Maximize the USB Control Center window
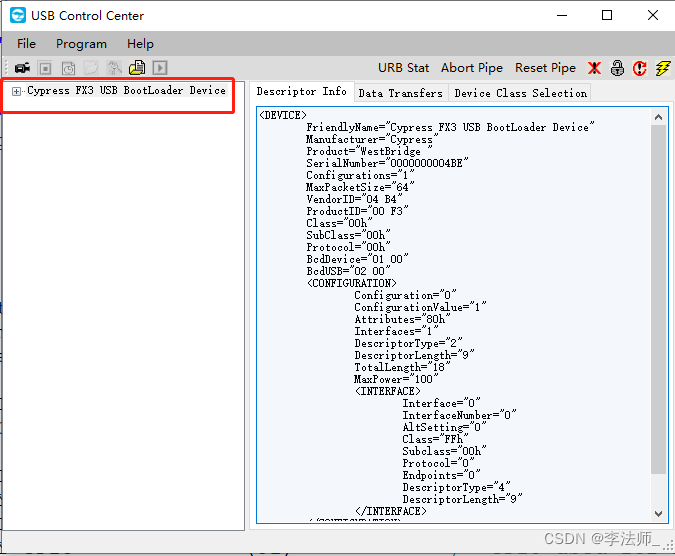Viewport: 675px width, 556px height. click(607, 15)
